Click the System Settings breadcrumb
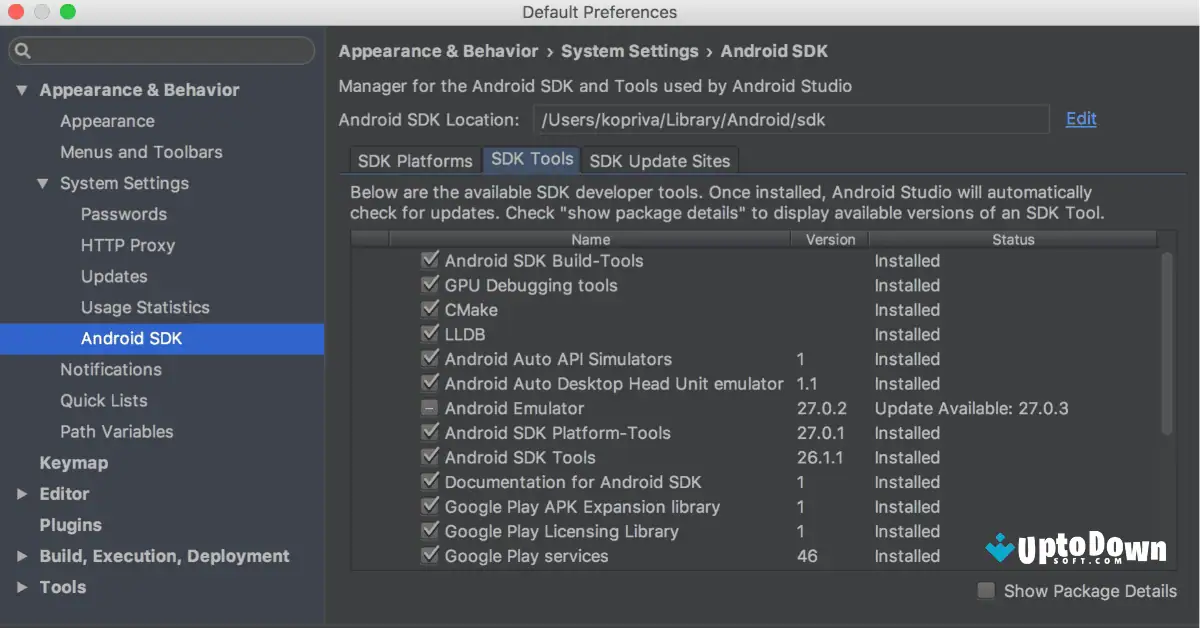Image resolution: width=1200 pixels, height=628 pixels. pyautogui.click(x=629, y=51)
